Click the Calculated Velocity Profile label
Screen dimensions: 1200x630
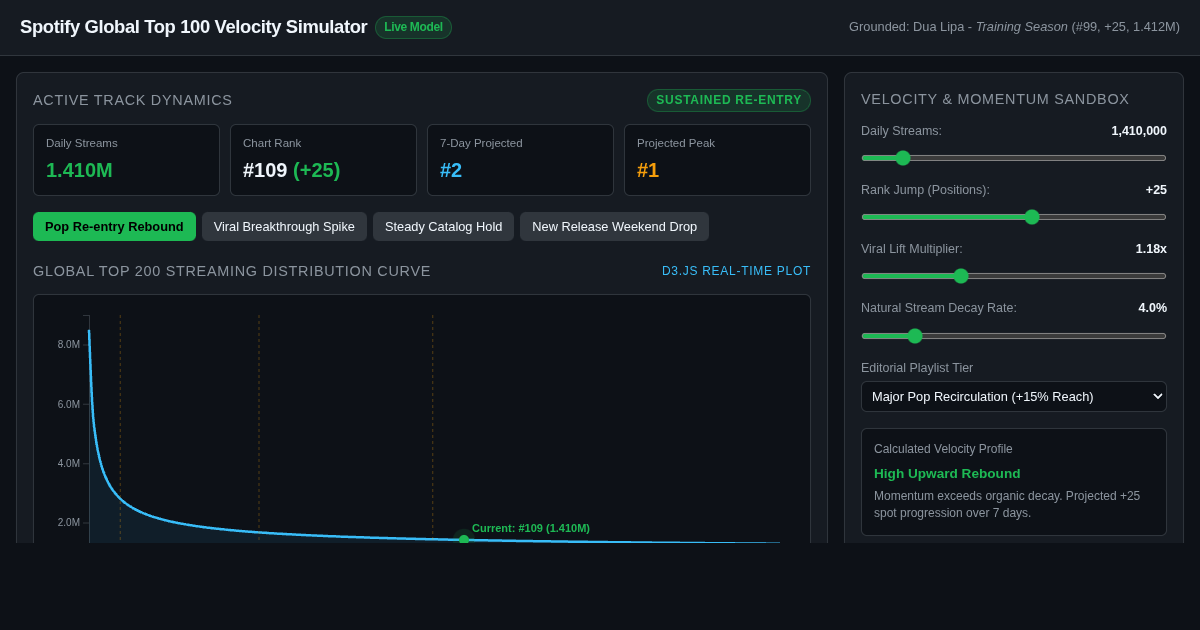point(943,449)
